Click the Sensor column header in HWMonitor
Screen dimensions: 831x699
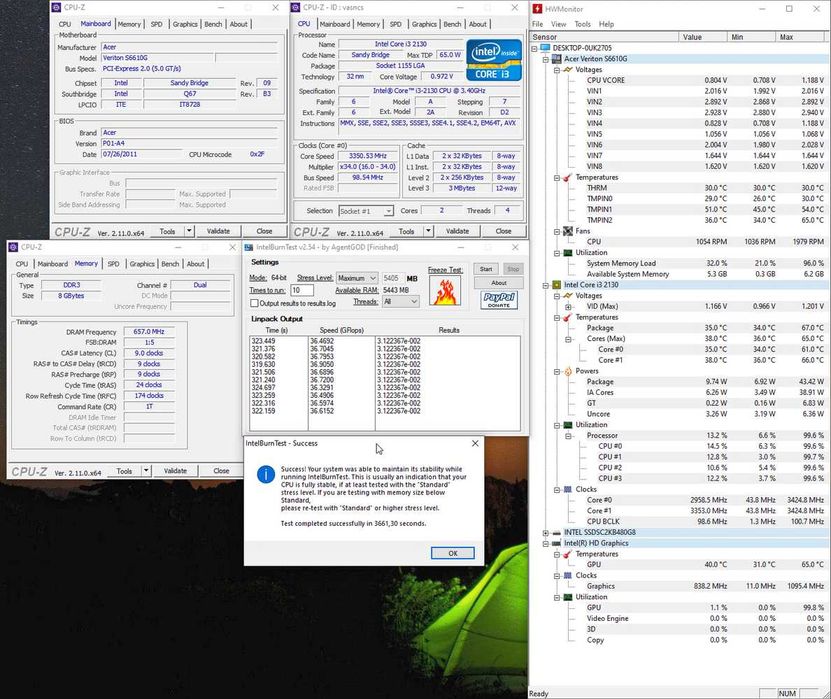point(604,37)
